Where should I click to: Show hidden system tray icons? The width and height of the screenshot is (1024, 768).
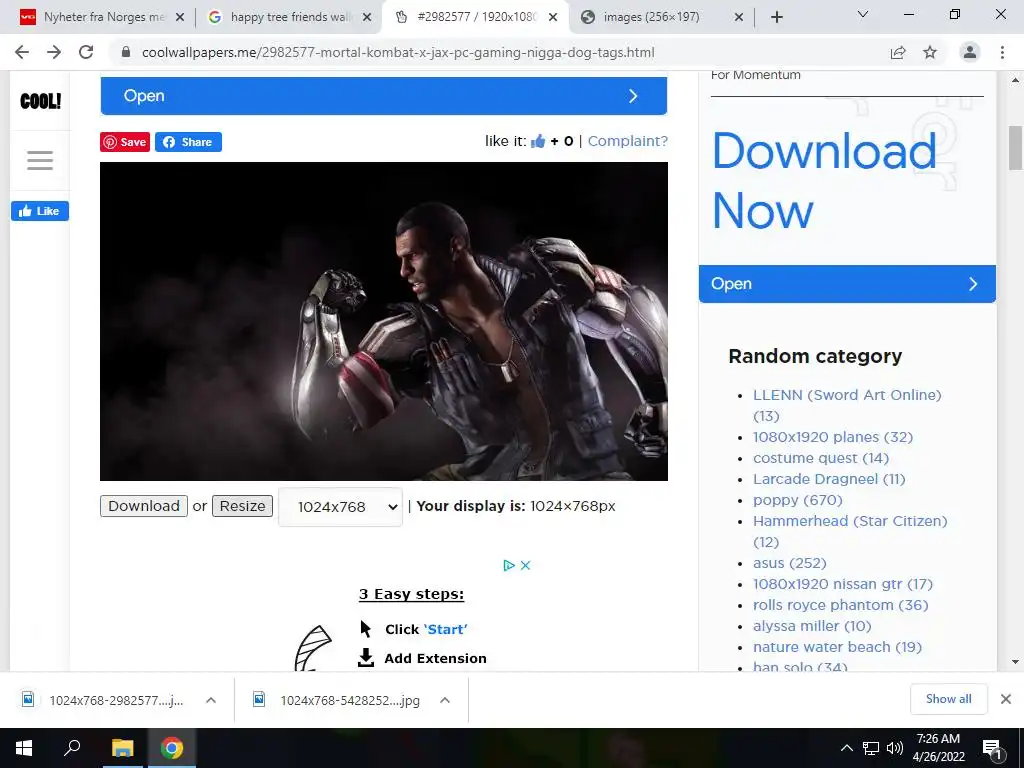click(x=846, y=748)
